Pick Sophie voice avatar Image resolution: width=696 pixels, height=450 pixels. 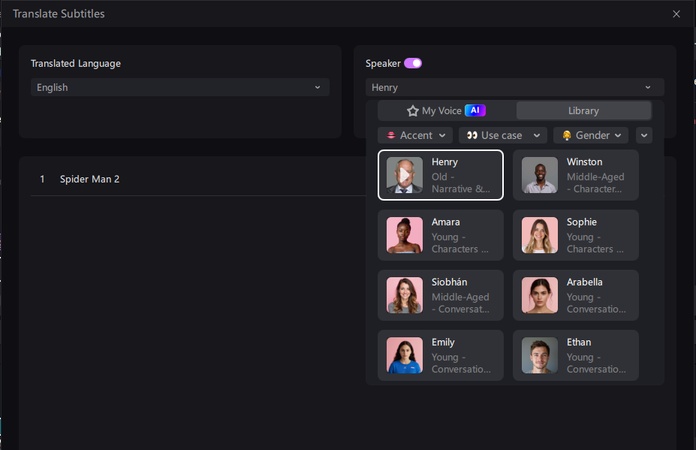click(x=540, y=235)
